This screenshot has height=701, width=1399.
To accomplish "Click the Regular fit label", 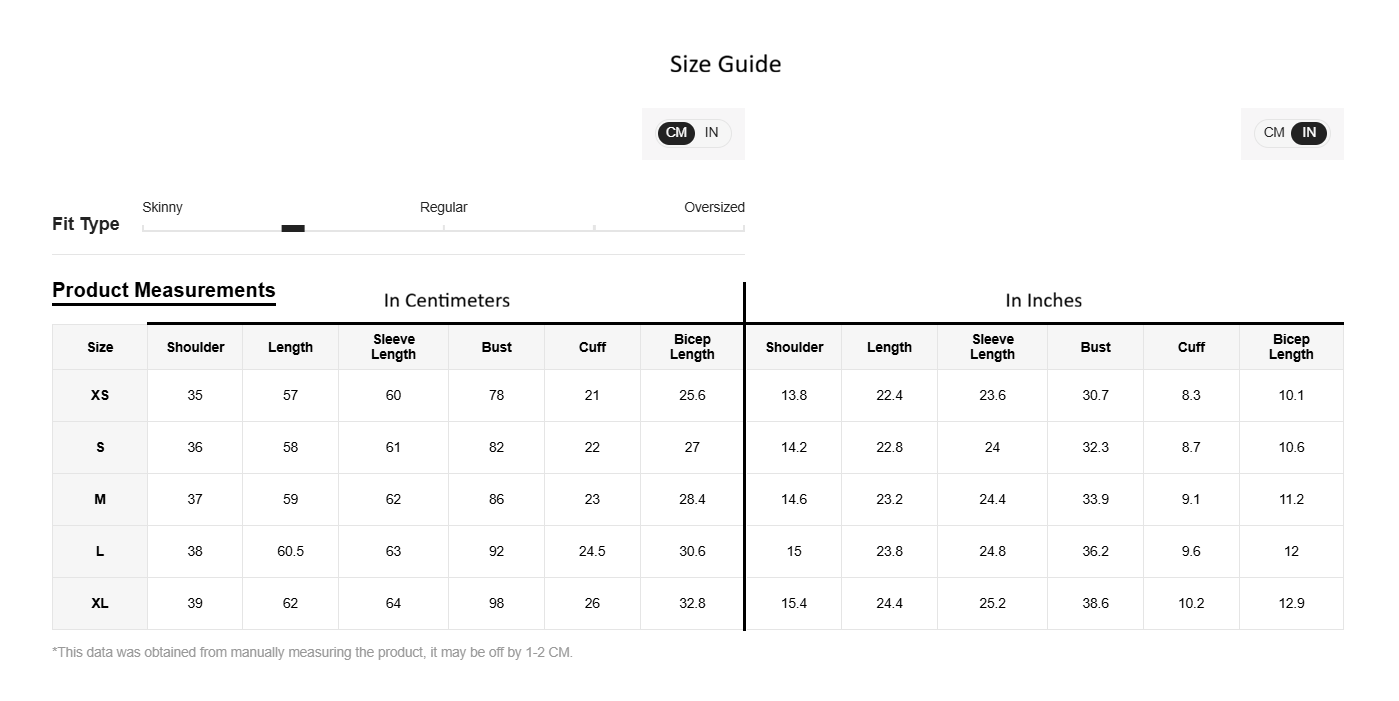I will 443,207.
